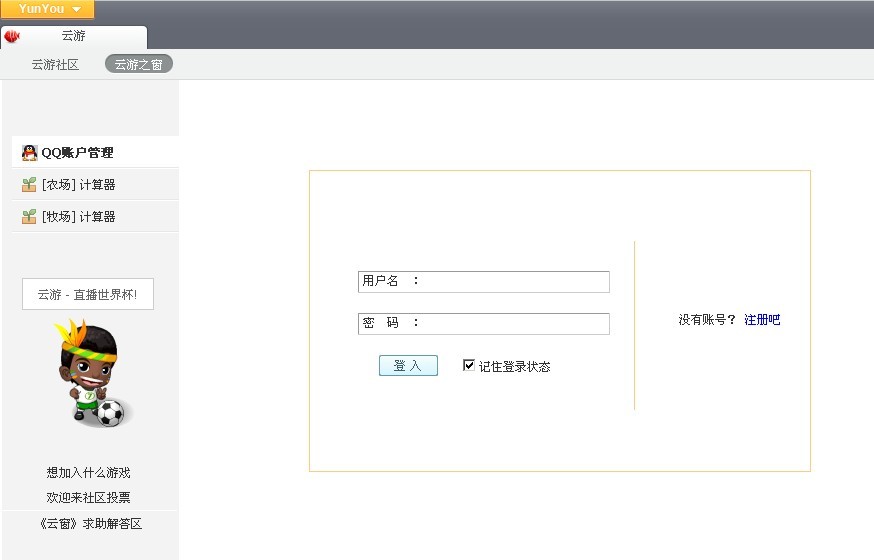Open the YunYou dropdown menu
This screenshot has width=874, height=560.
click(x=47, y=9)
